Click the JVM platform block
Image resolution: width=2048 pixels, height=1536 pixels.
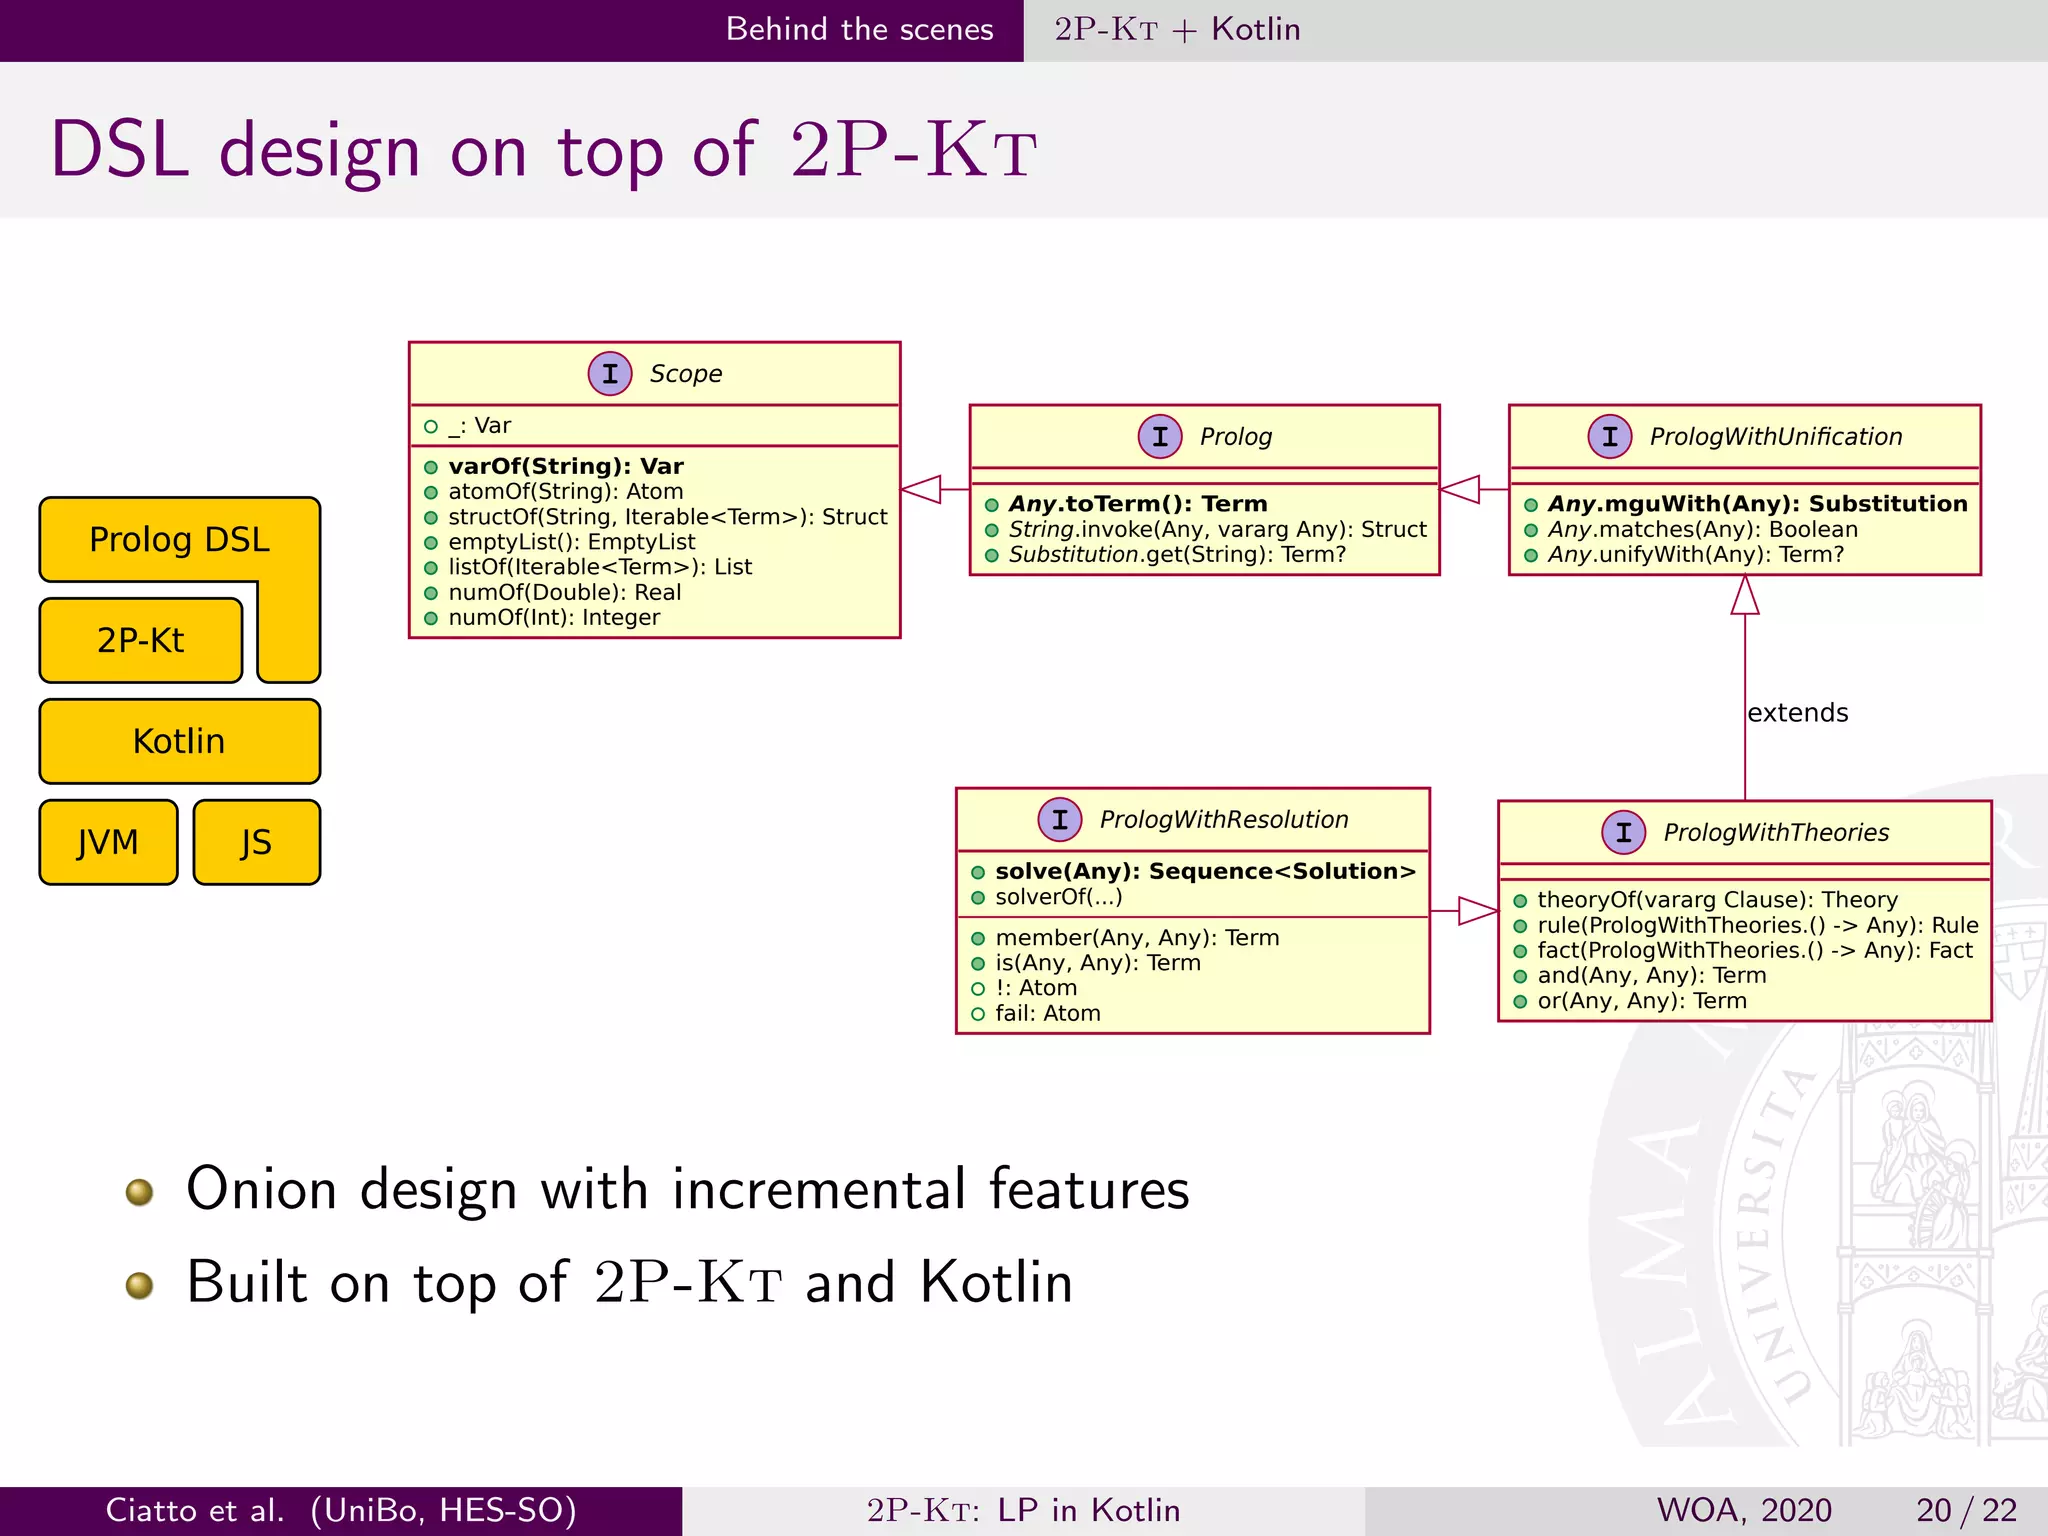108,843
